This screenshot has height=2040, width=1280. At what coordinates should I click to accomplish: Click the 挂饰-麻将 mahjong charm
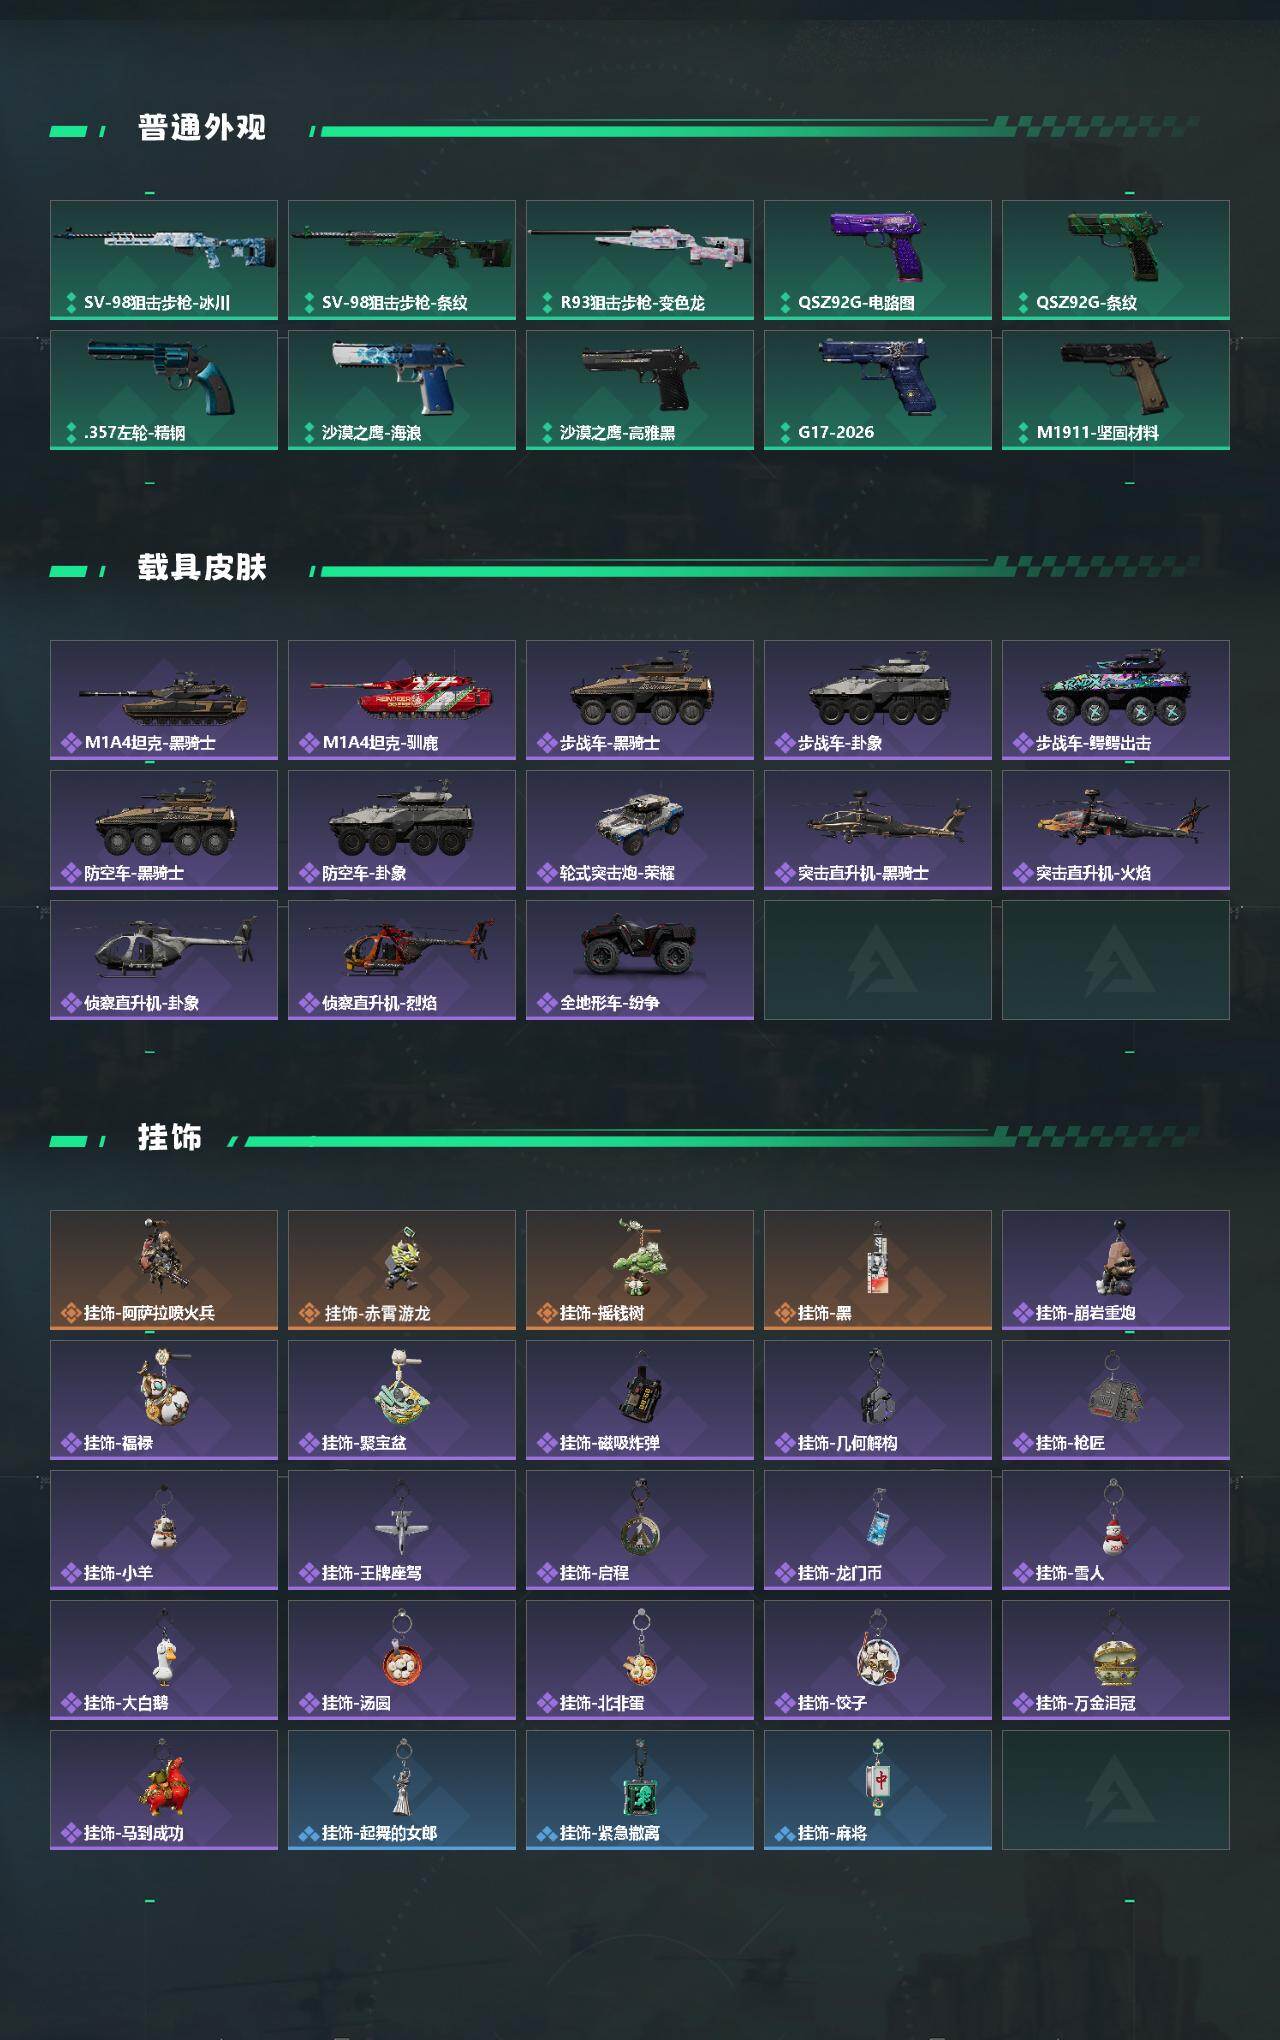pos(878,1790)
